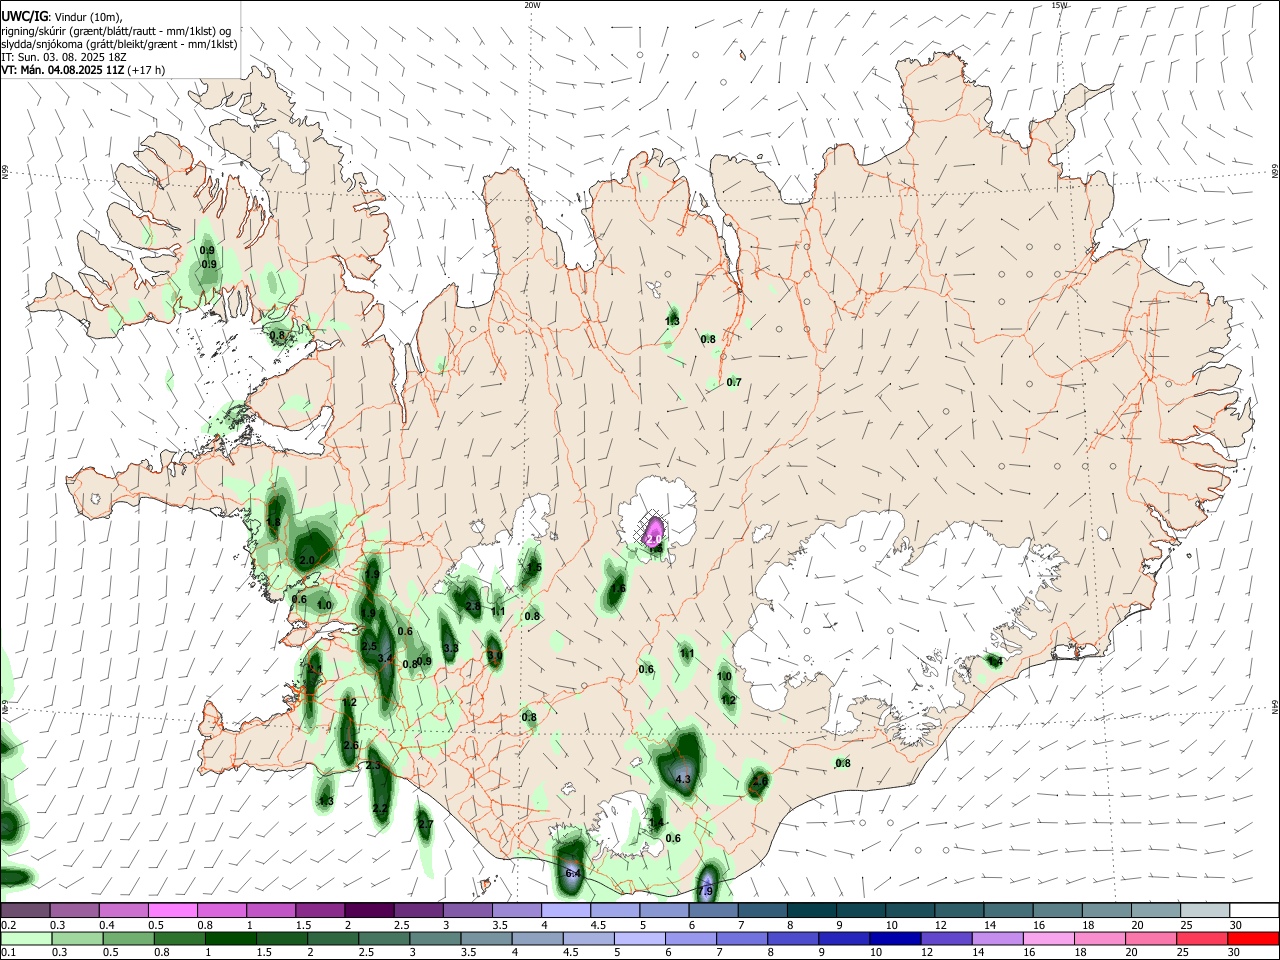Select the 2.2 precipitation label
The width and height of the screenshot is (1280, 960).
pos(380,808)
